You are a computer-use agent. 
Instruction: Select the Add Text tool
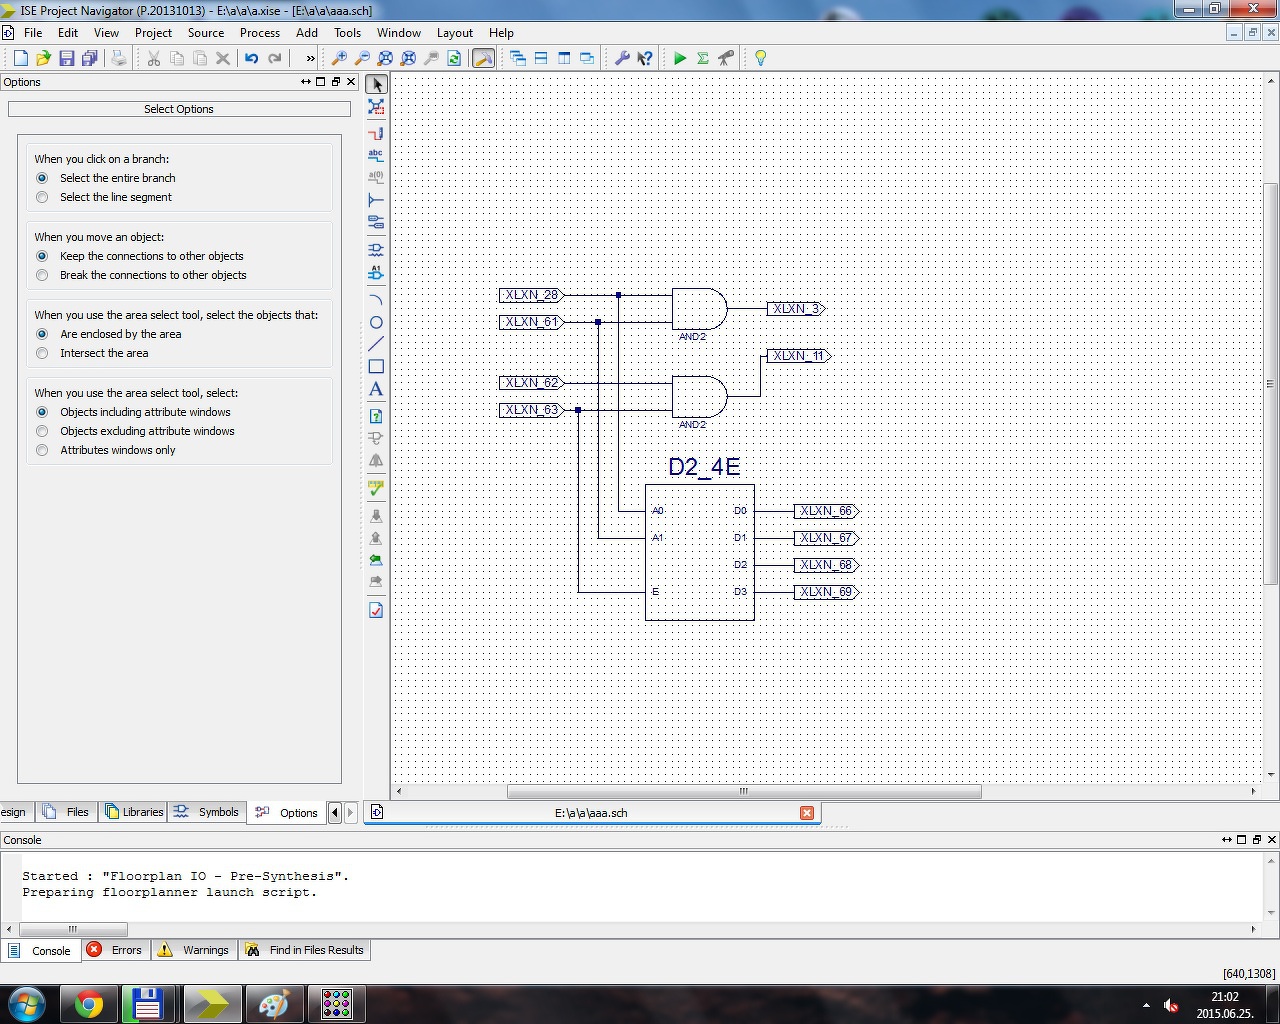pos(376,389)
